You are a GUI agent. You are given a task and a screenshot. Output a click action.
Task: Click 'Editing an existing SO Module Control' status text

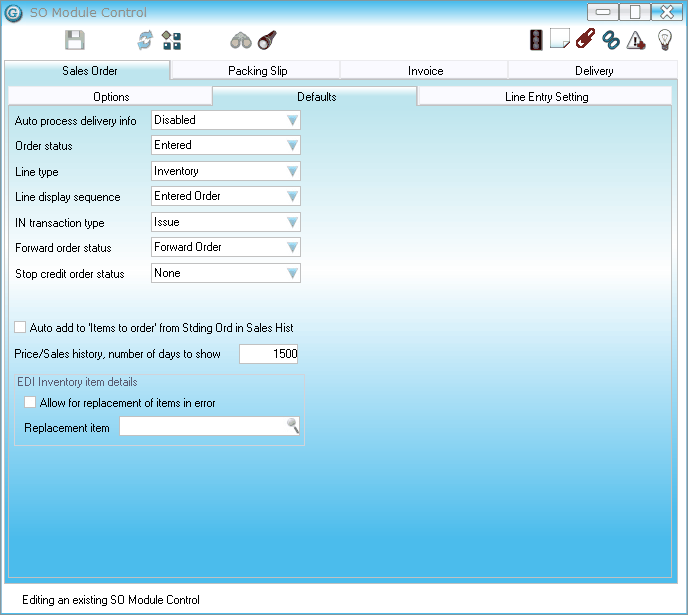click(x=111, y=600)
